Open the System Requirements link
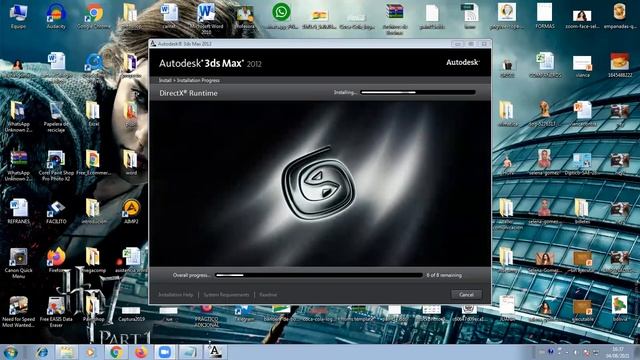The height and width of the screenshot is (360, 640). [226, 295]
